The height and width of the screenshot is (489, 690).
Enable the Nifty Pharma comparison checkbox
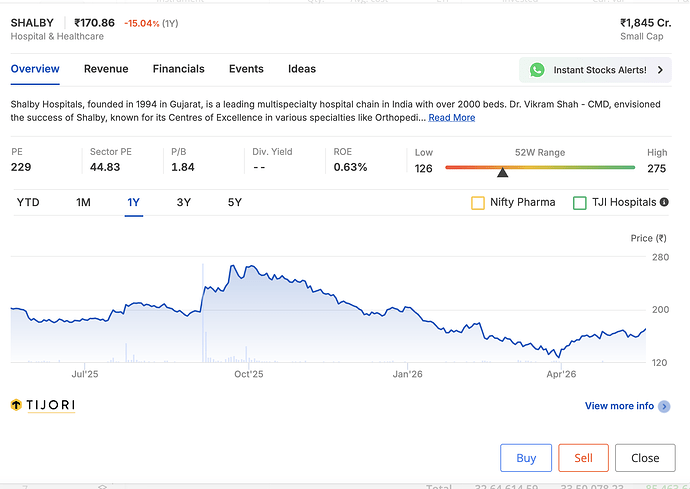[477, 203]
